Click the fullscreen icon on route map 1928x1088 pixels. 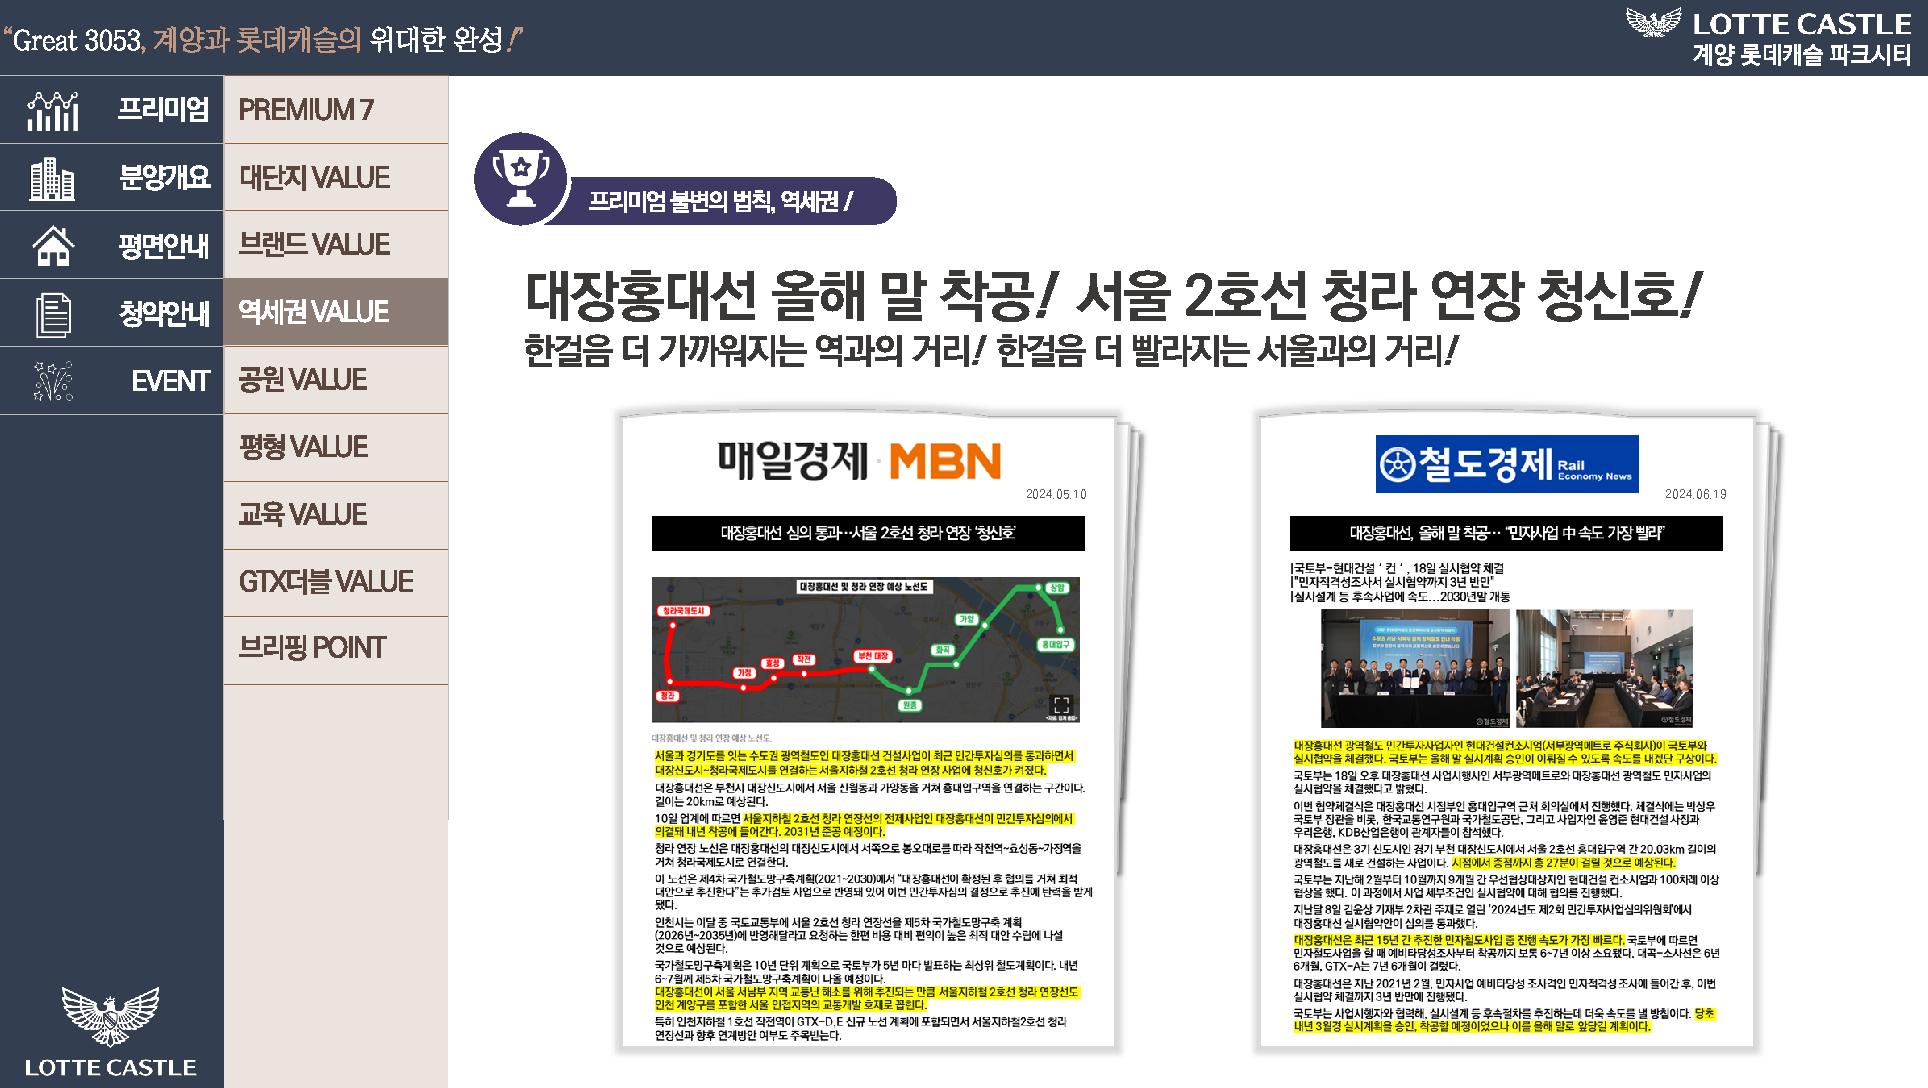[1062, 705]
